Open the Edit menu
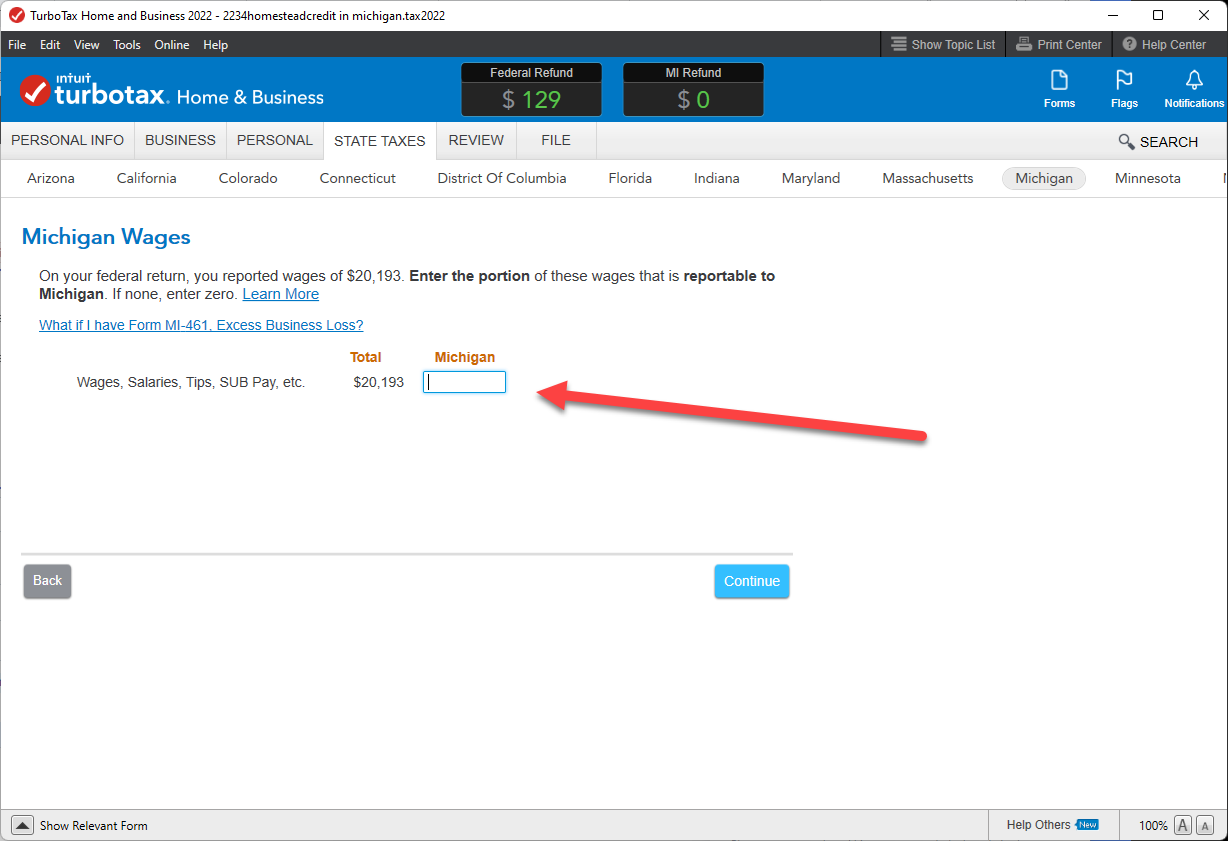Image resolution: width=1228 pixels, height=841 pixels. [x=50, y=45]
